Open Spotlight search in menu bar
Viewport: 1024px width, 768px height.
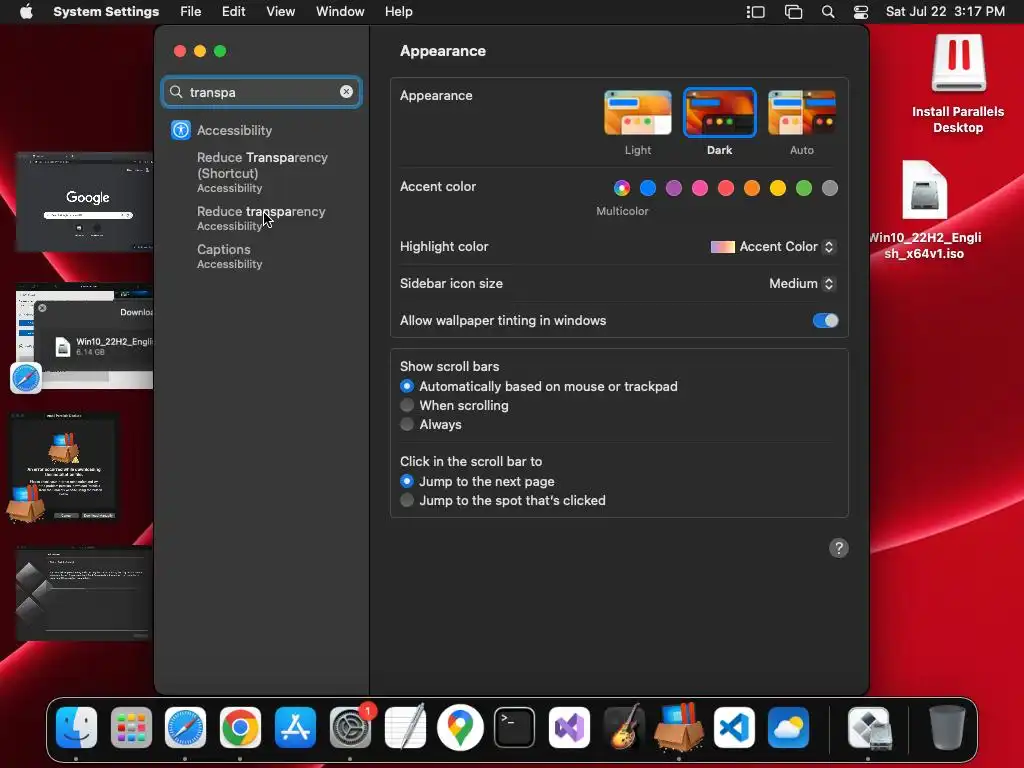(x=827, y=12)
